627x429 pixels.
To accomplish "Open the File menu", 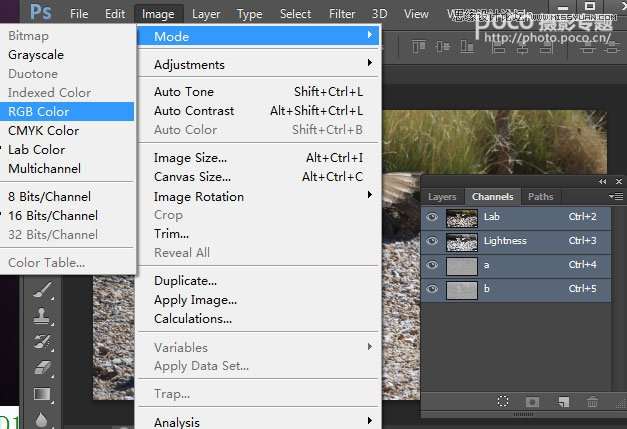I will tap(79, 14).
